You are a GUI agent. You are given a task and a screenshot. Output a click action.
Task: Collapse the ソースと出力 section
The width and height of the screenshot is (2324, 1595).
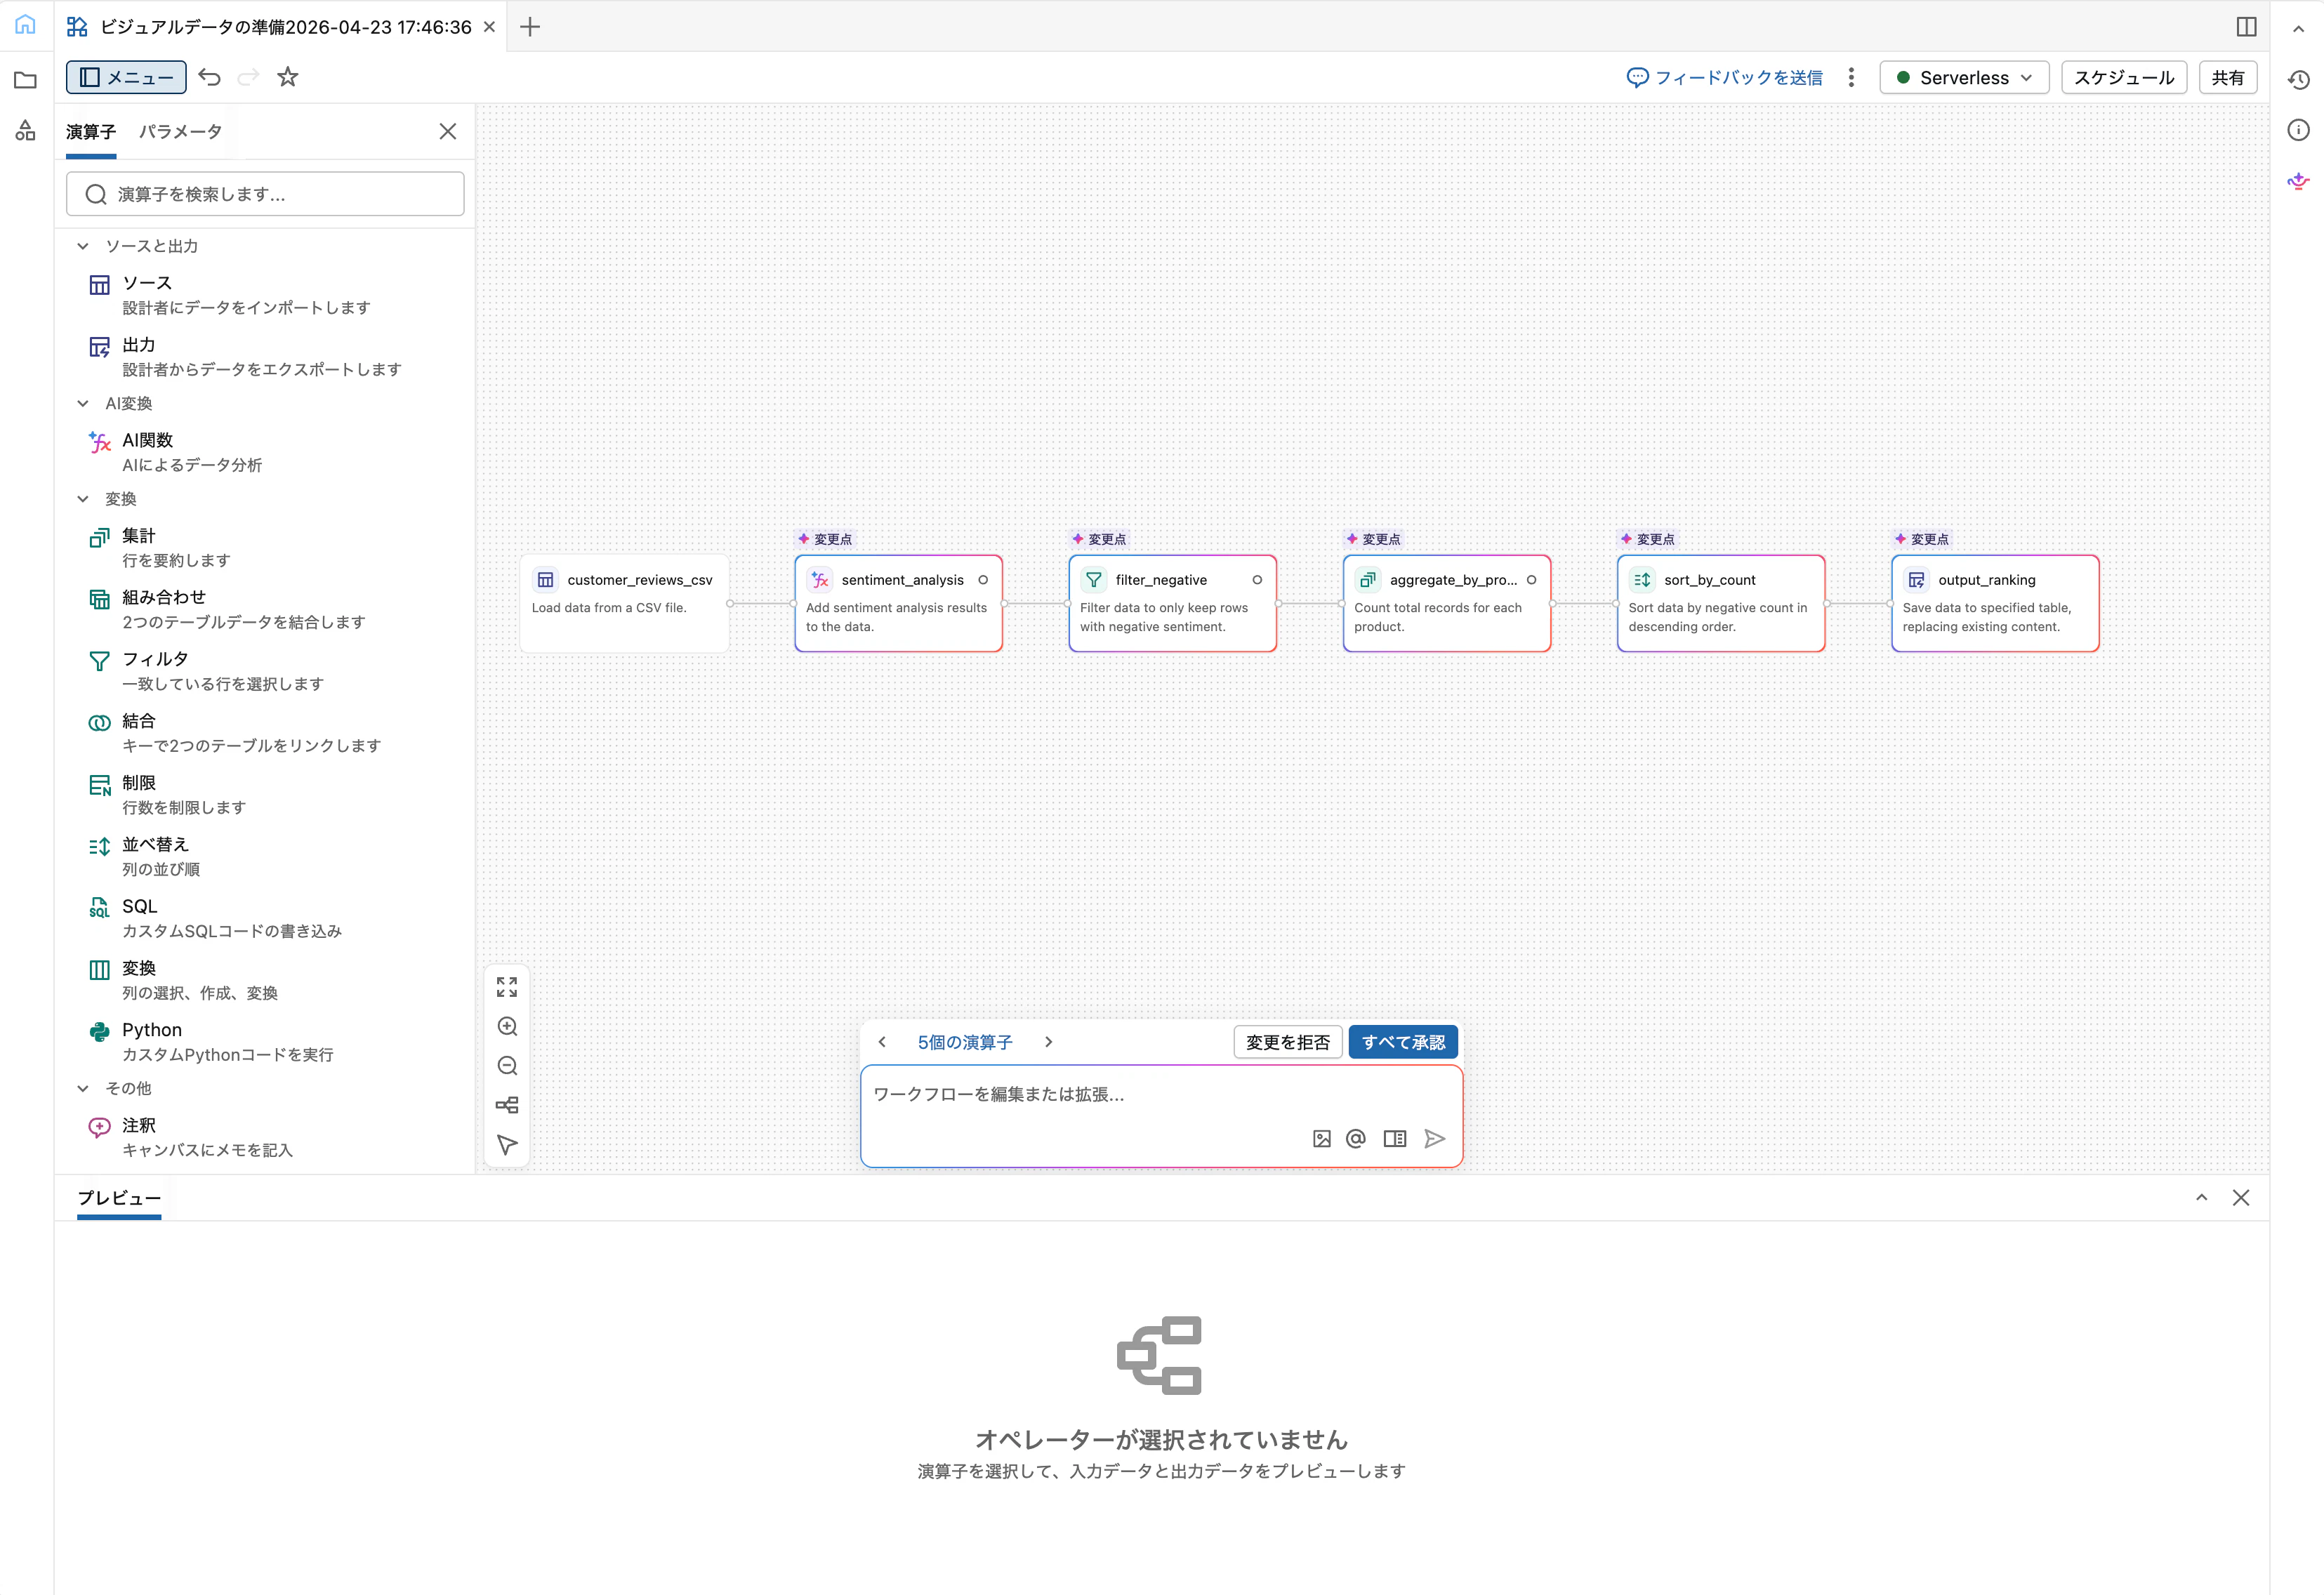click(x=83, y=245)
